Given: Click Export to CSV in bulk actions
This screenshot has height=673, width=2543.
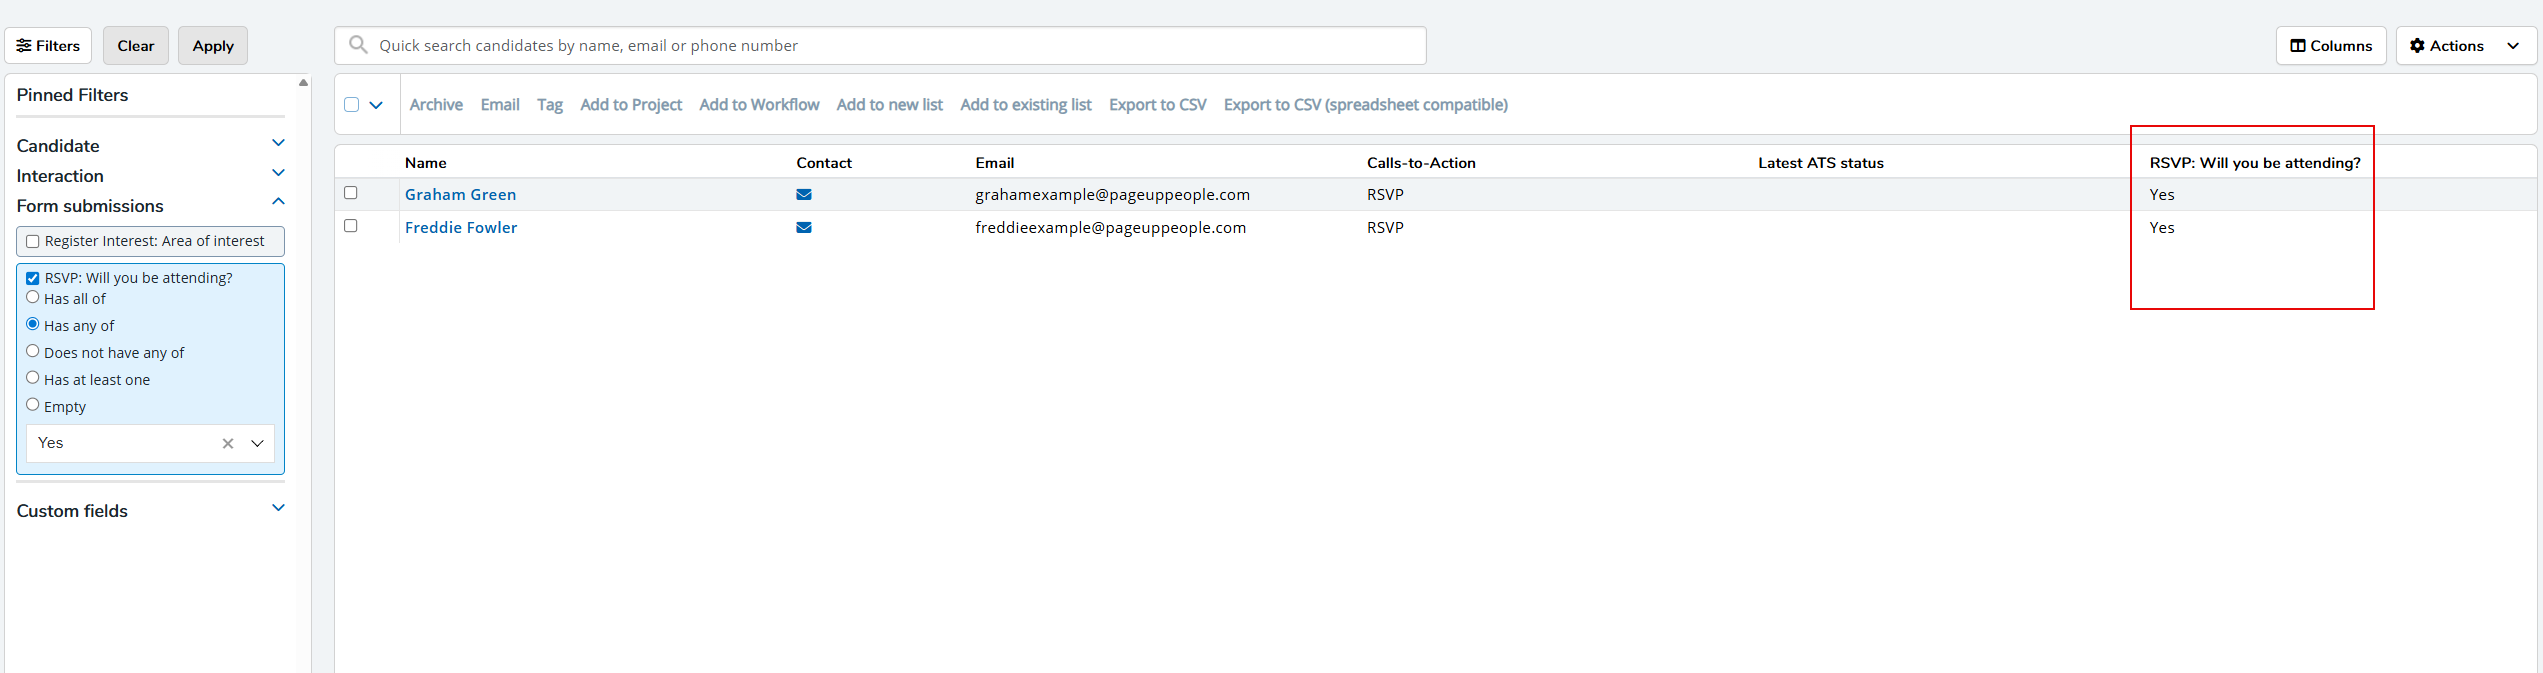Looking at the screenshot, I should (x=1157, y=105).
